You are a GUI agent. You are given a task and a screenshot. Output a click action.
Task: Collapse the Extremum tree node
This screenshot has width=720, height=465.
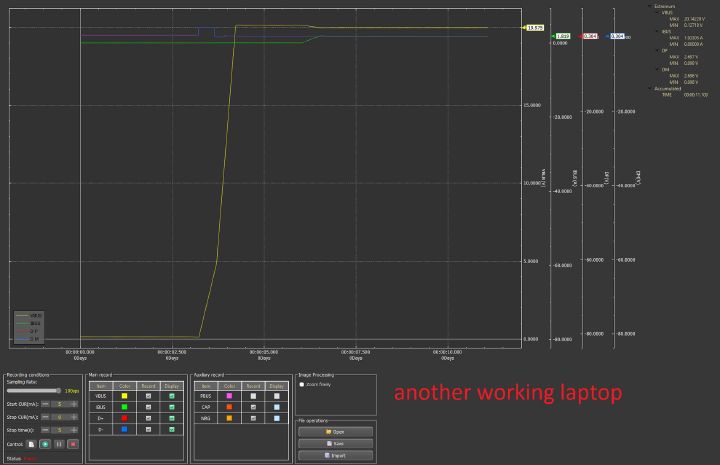650,6
